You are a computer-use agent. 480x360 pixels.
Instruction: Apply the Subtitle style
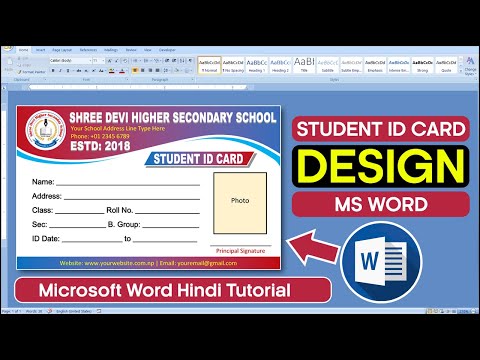tap(328, 65)
